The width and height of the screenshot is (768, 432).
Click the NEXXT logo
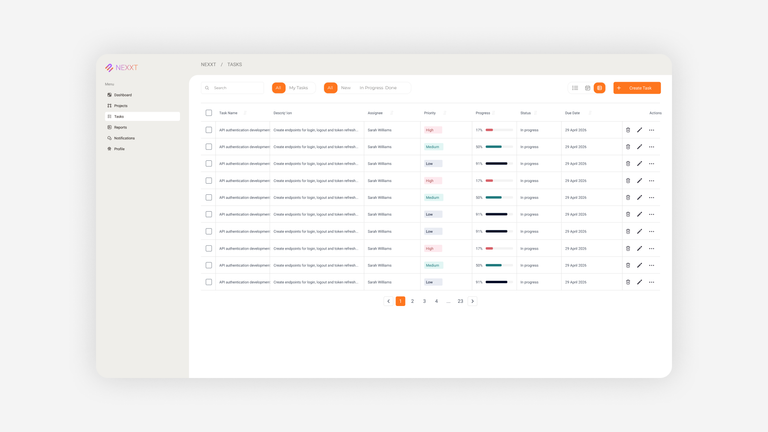[x=121, y=68]
